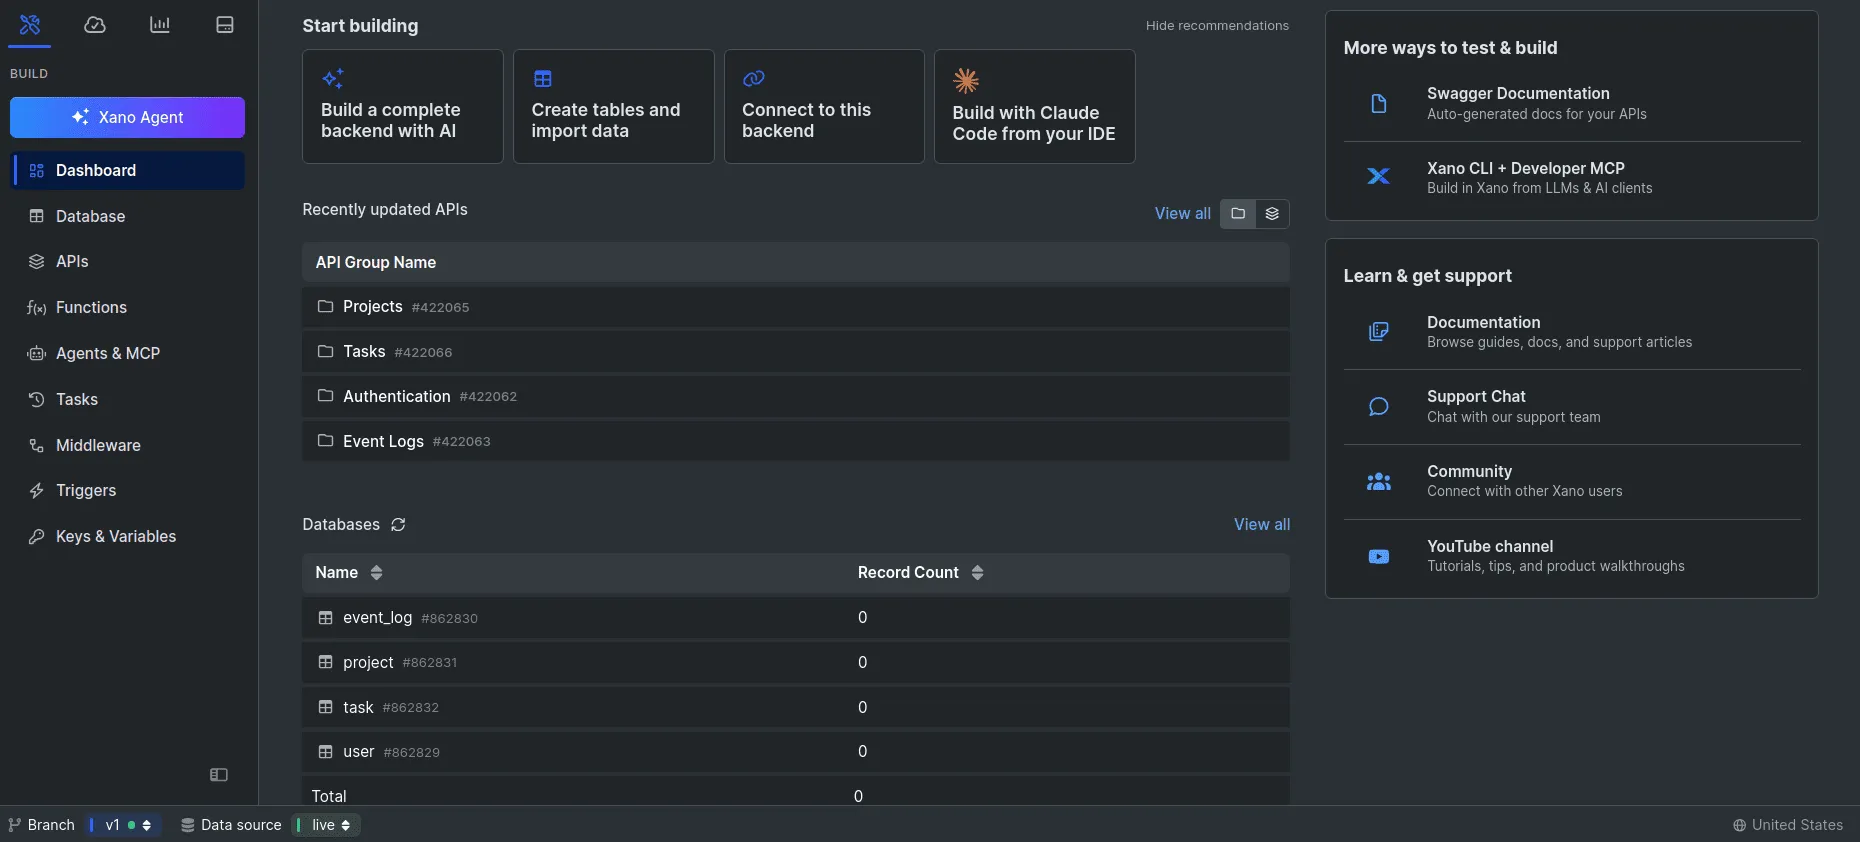Click the library panel icon in top bar
Viewport: 1860px width, 842px height.
[225, 25]
